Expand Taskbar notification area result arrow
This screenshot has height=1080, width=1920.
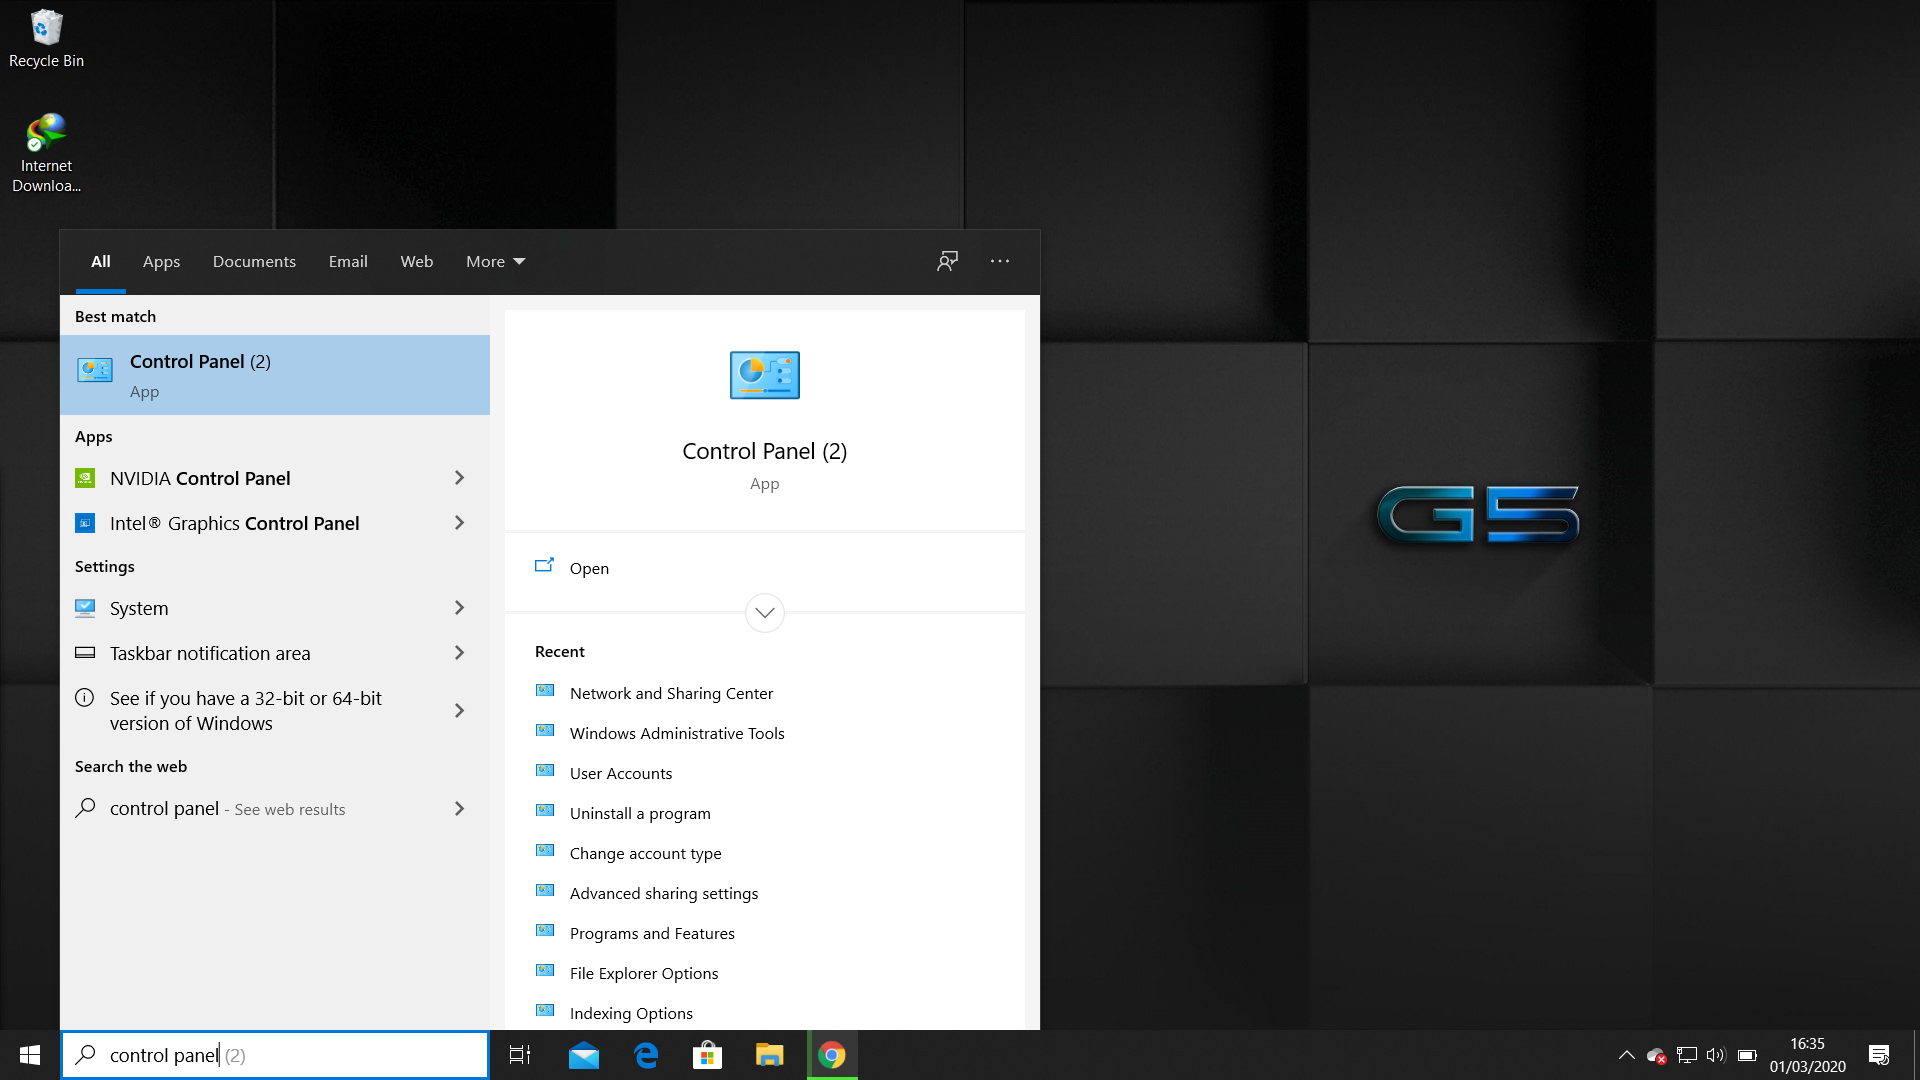(459, 653)
